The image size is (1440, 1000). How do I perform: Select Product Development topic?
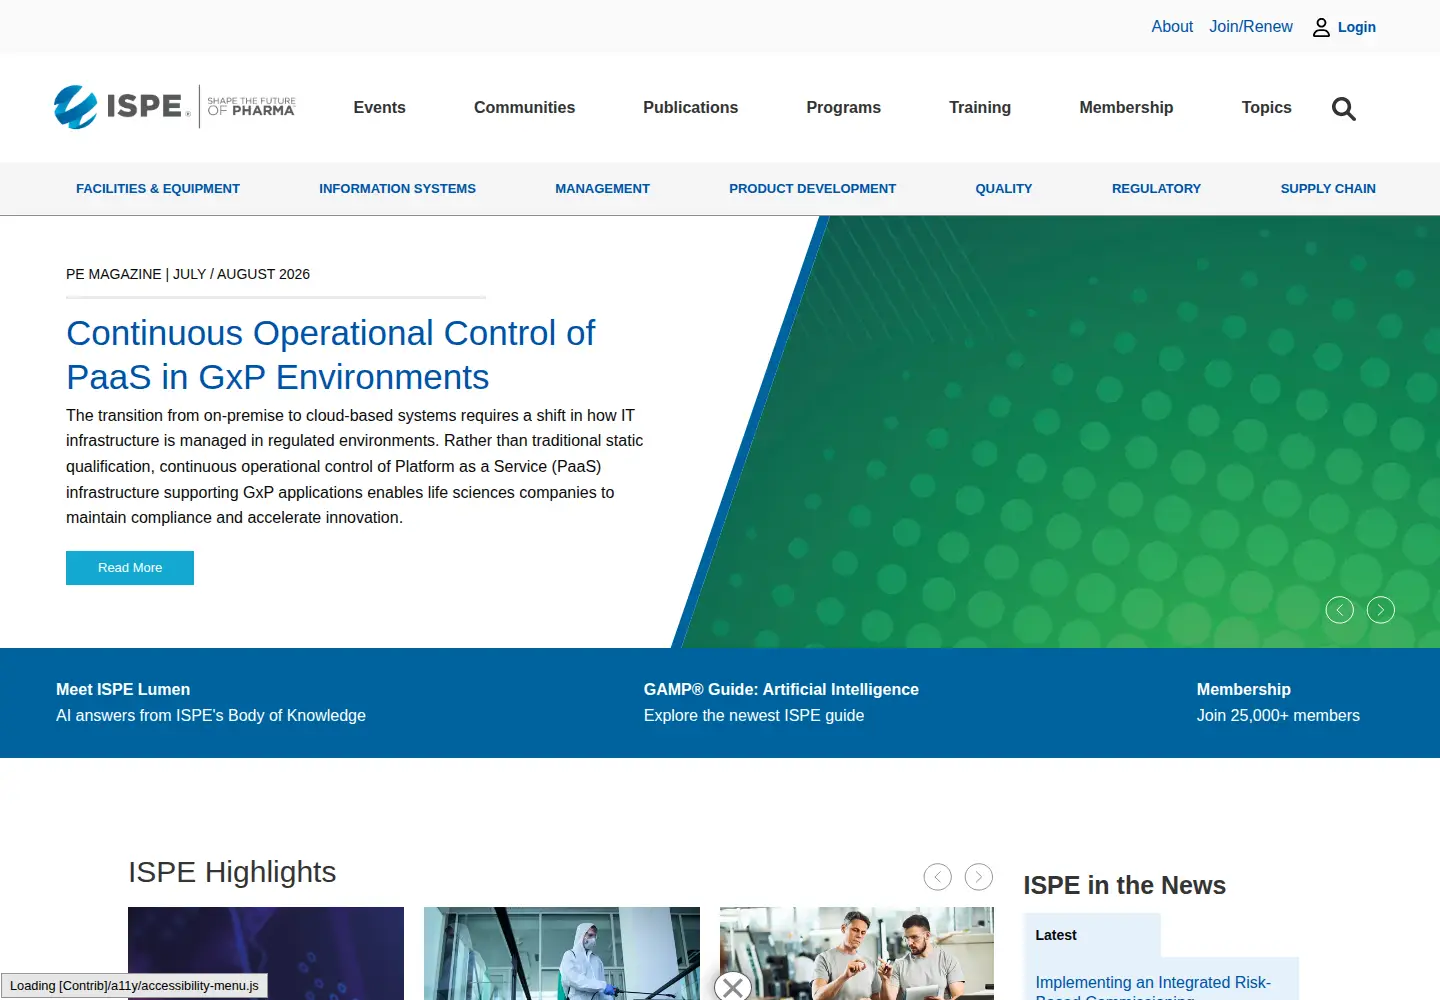pyautogui.click(x=813, y=189)
